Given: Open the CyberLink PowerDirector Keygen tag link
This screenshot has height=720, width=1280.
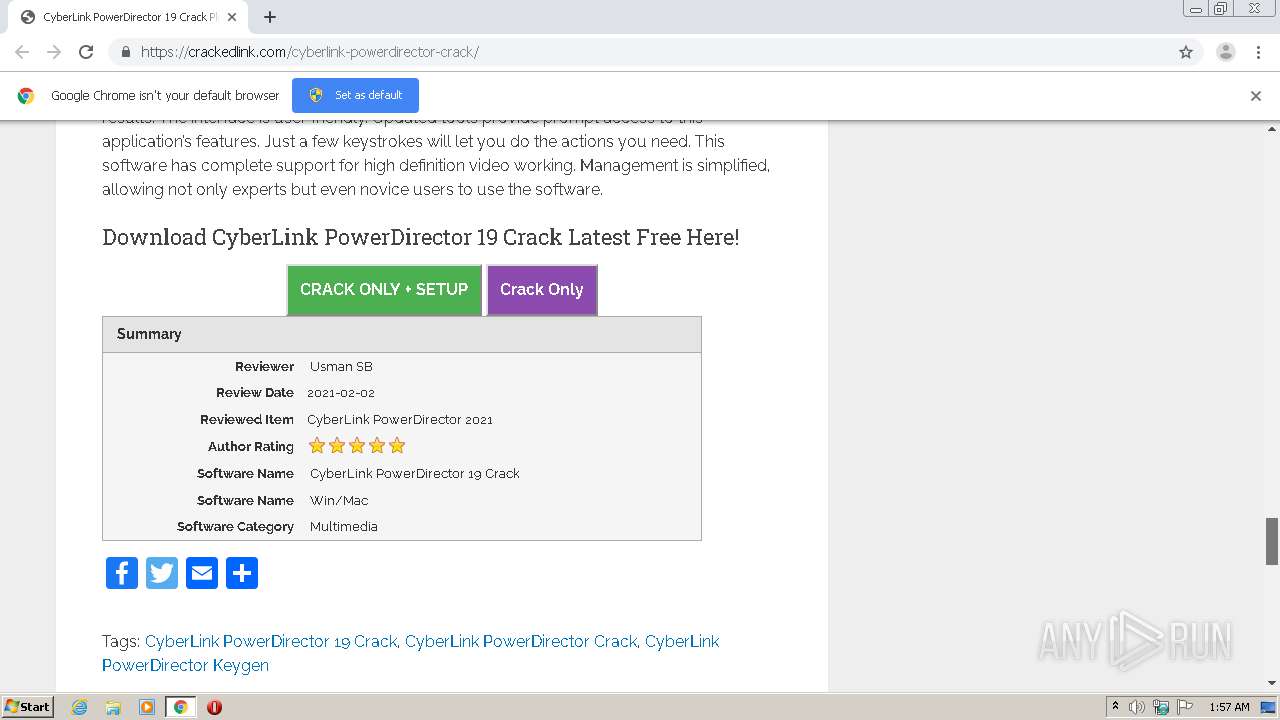Looking at the screenshot, I should coord(410,653).
